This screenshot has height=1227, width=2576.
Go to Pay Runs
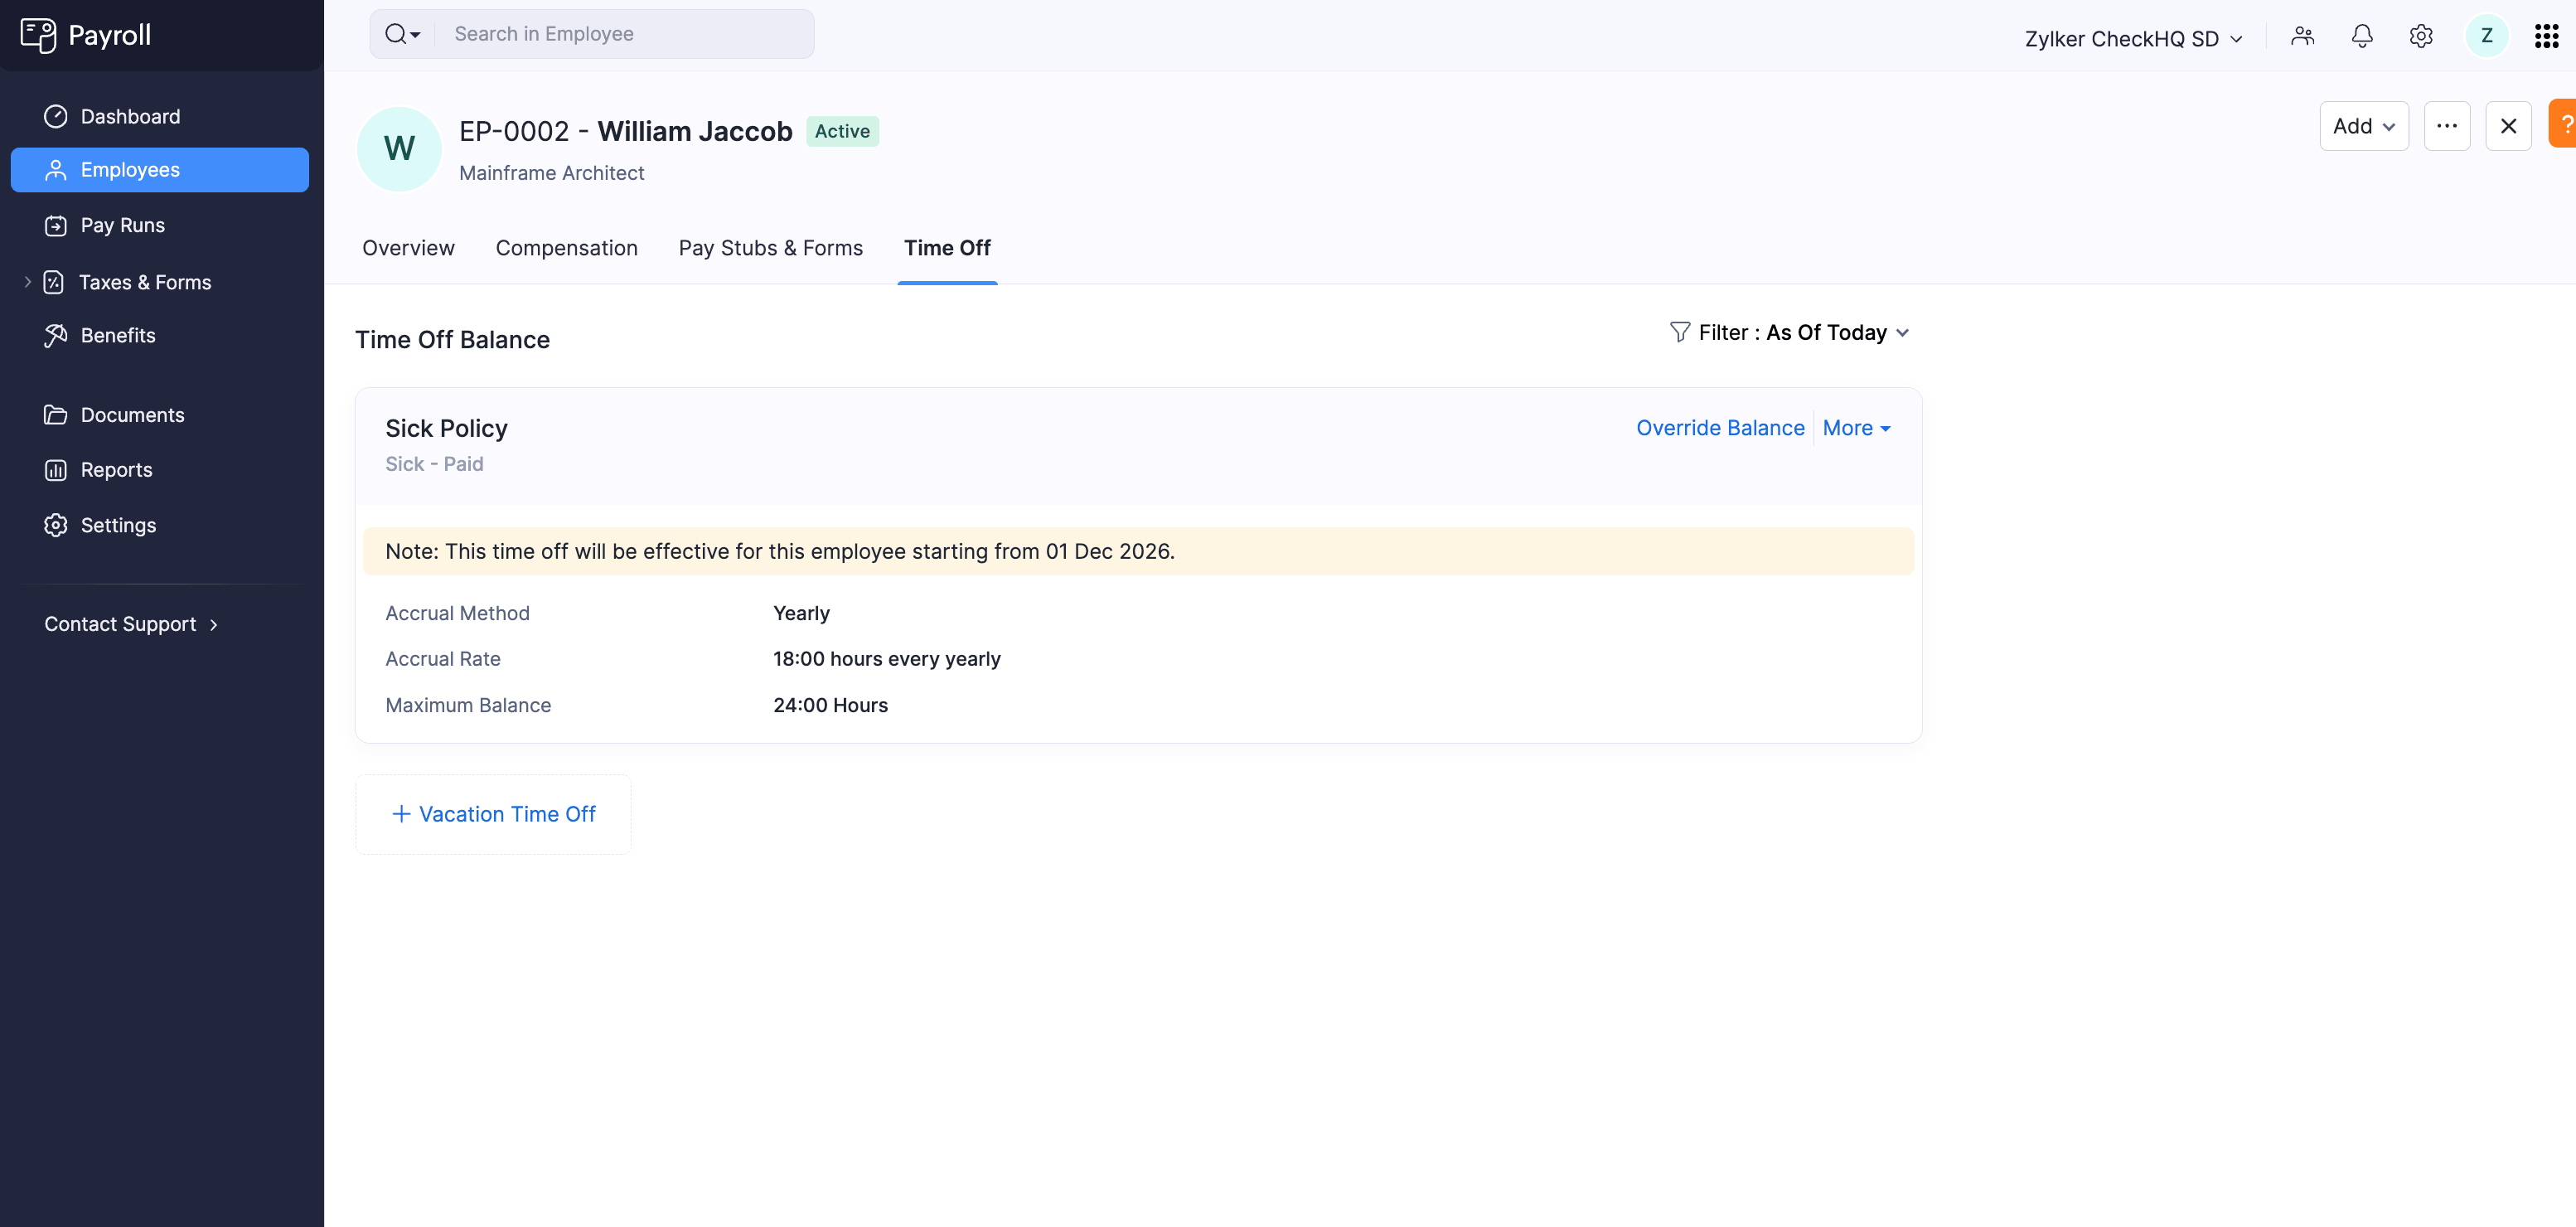coord(160,225)
